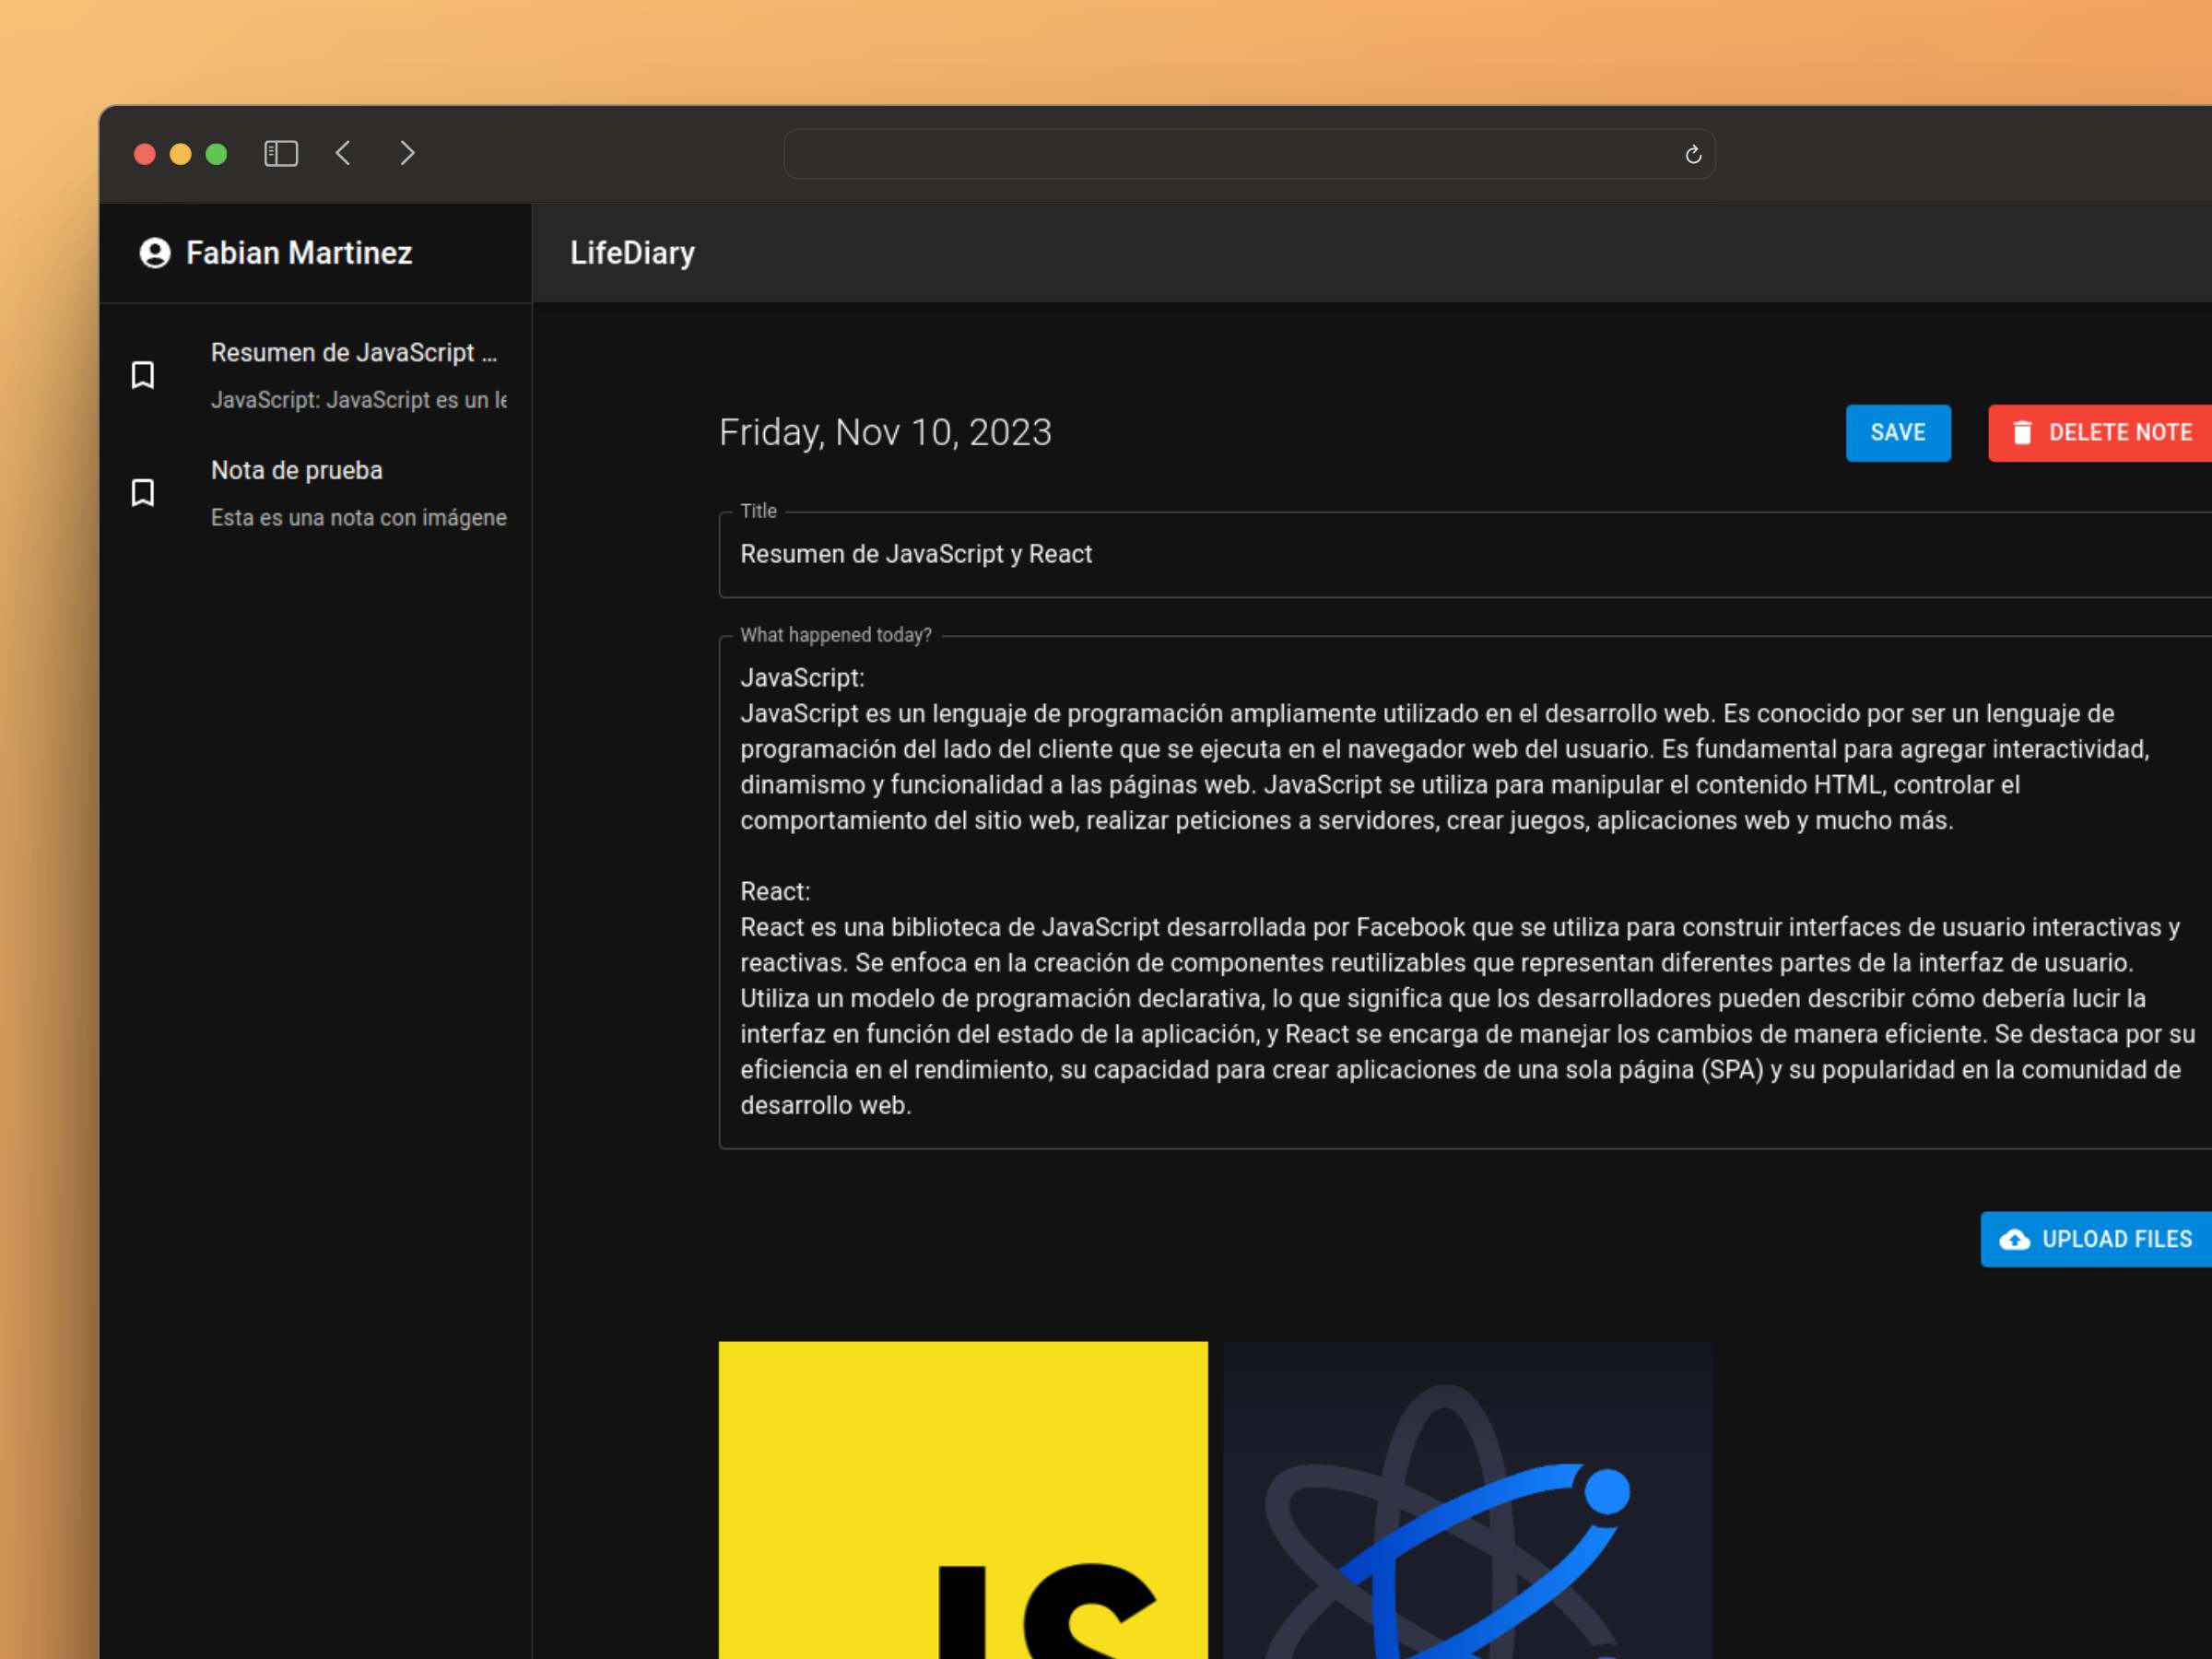
Task: Click into the What happened today text area
Action: 1465,892
